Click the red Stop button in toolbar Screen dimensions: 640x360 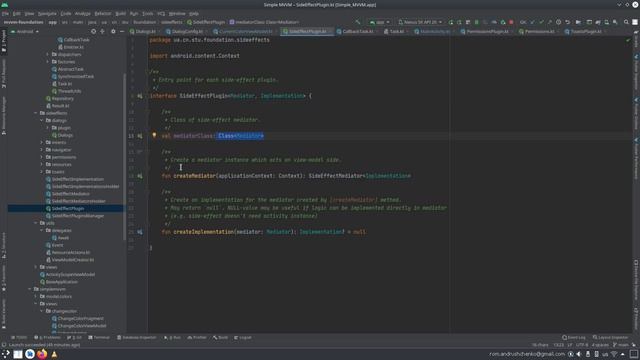coord(511,22)
